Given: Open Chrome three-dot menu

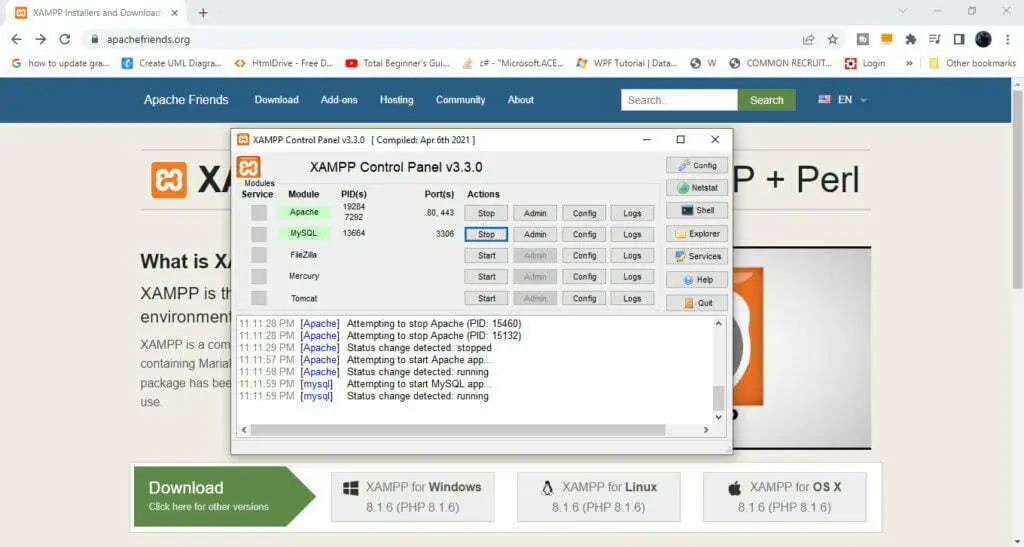Looking at the screenshot, I should [1008, 40].
